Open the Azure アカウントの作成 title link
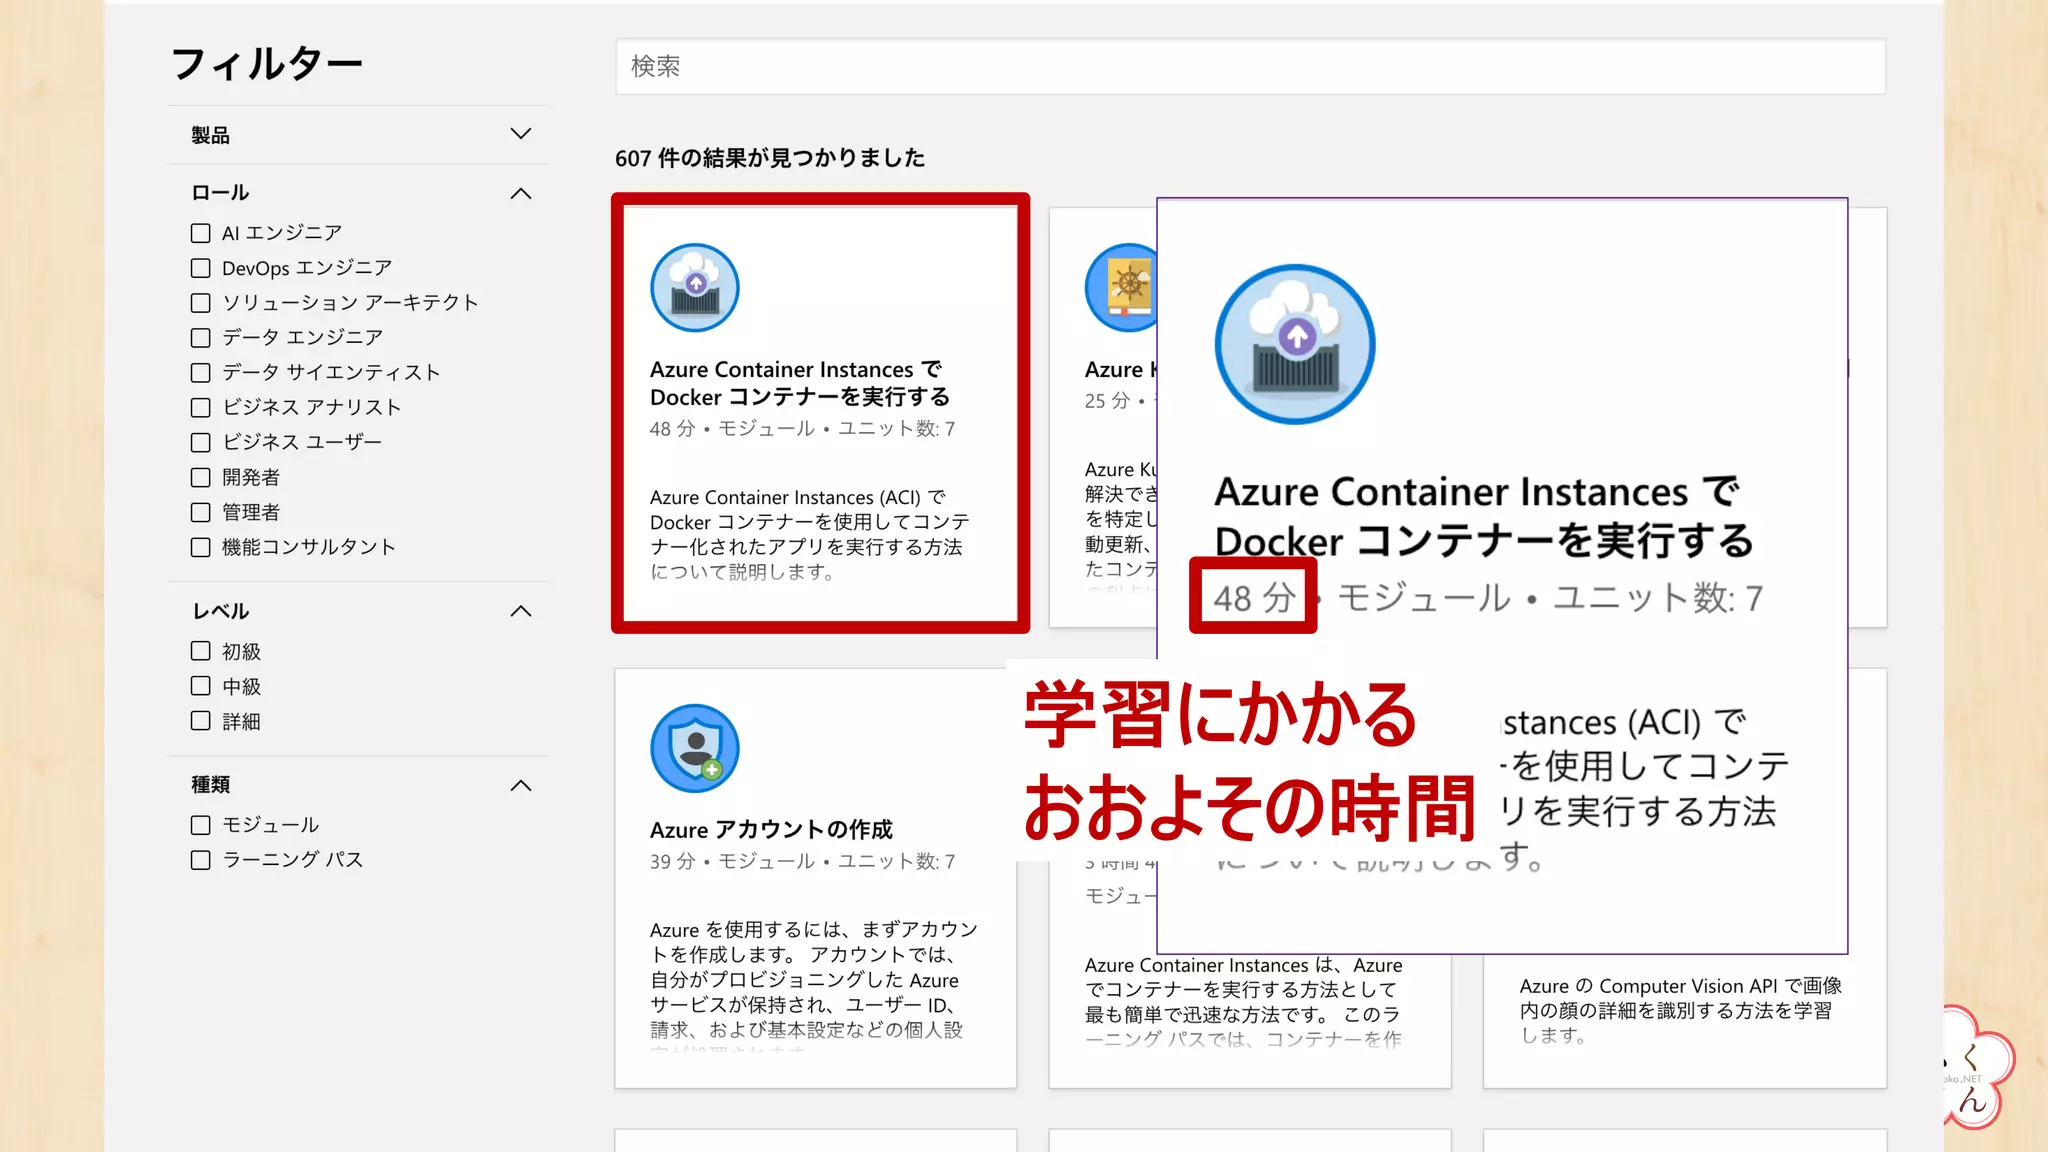This screenshot has height=1152, width=2048. (x=771, y=829)
